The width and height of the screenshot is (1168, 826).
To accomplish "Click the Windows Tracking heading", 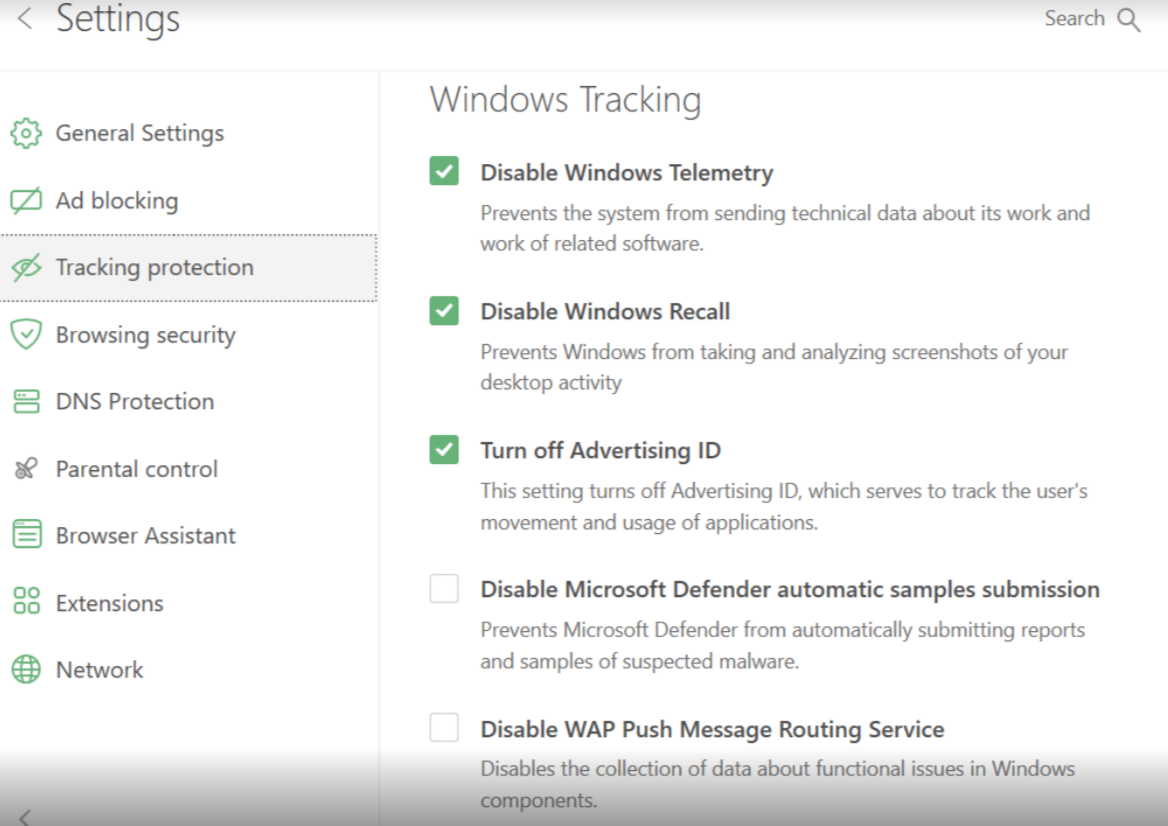I will click(x=565, y=100).
